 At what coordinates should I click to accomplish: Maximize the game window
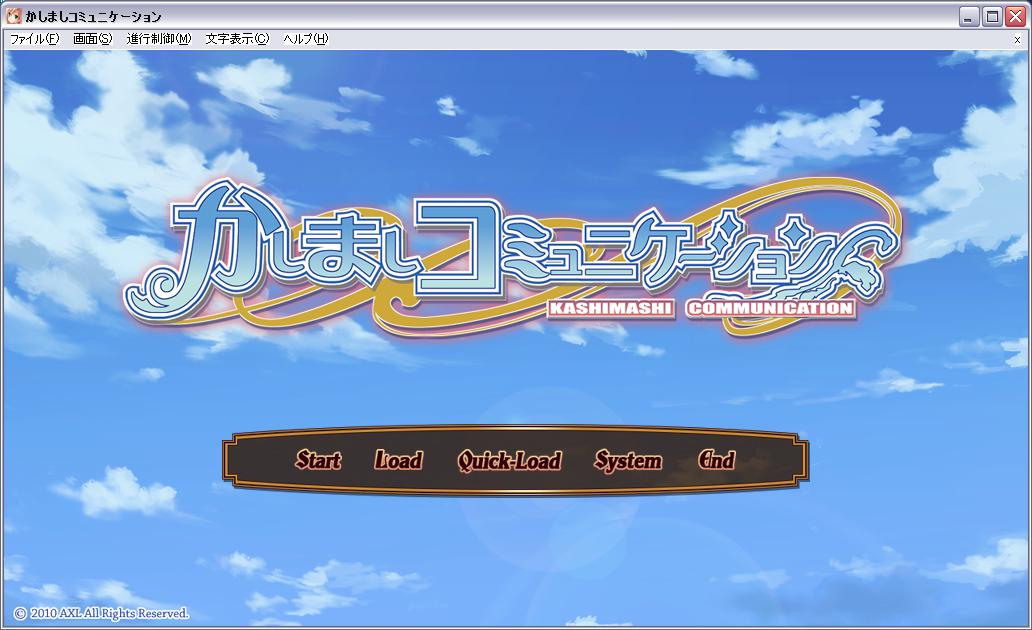click(992, 16)
